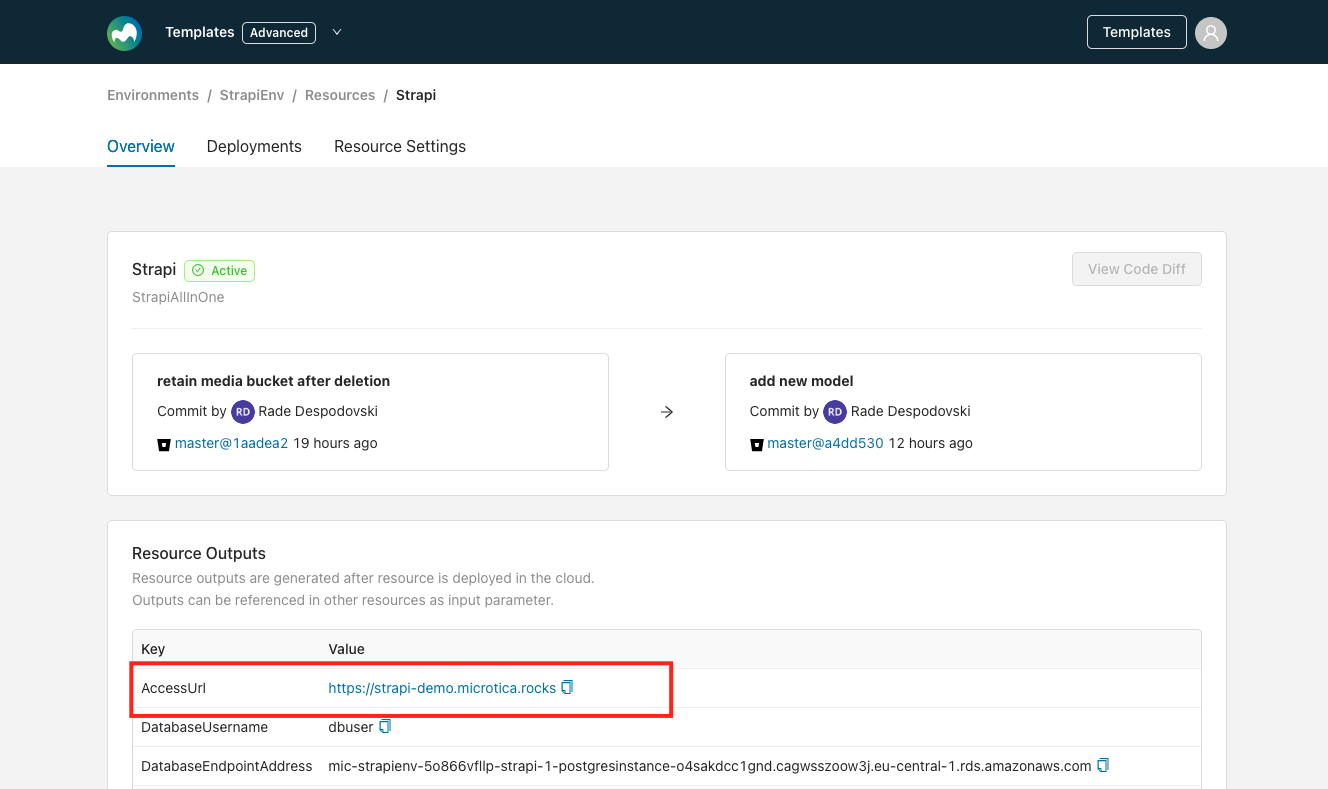
Task: Select the AccessUrl key cell
Action: [173, 688]
